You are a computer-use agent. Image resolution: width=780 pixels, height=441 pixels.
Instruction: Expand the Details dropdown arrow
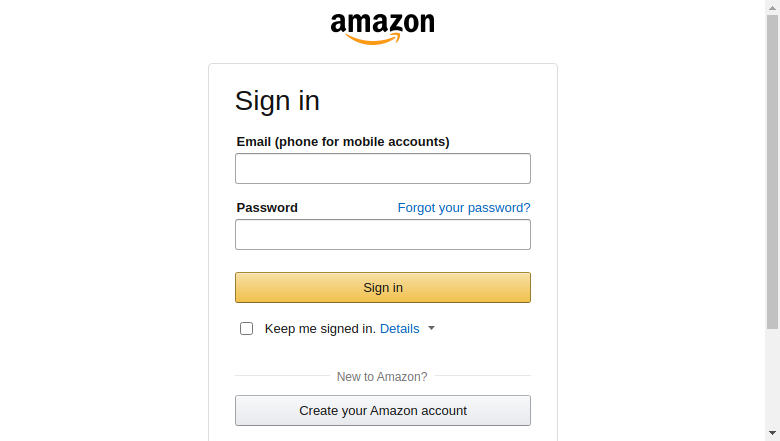tap(431, 328)
